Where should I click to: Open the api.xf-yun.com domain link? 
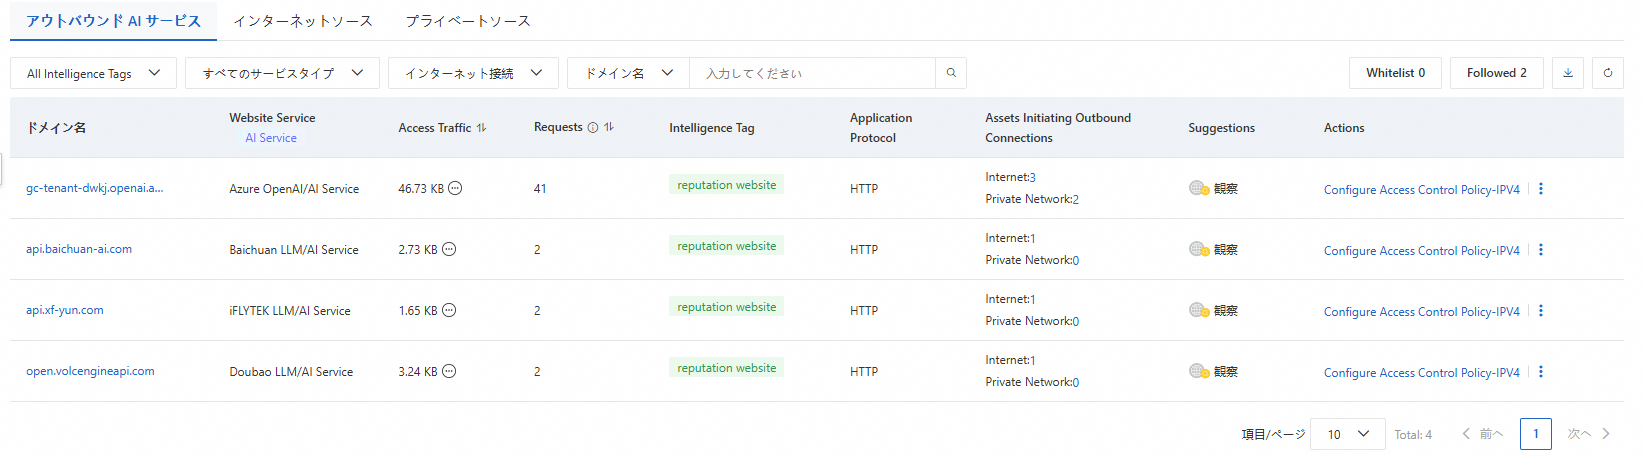tap(65, 310)
